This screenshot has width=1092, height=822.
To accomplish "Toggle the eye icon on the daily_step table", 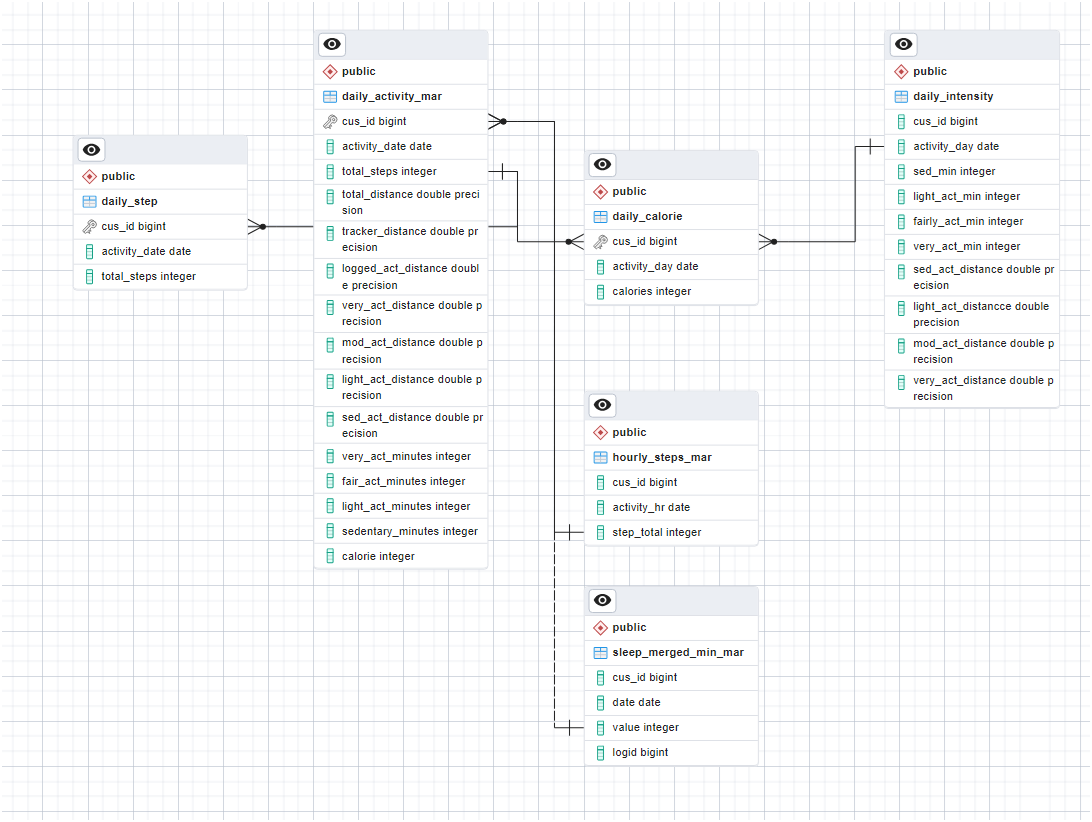I will pyautogui.click(x=90, y=149).
